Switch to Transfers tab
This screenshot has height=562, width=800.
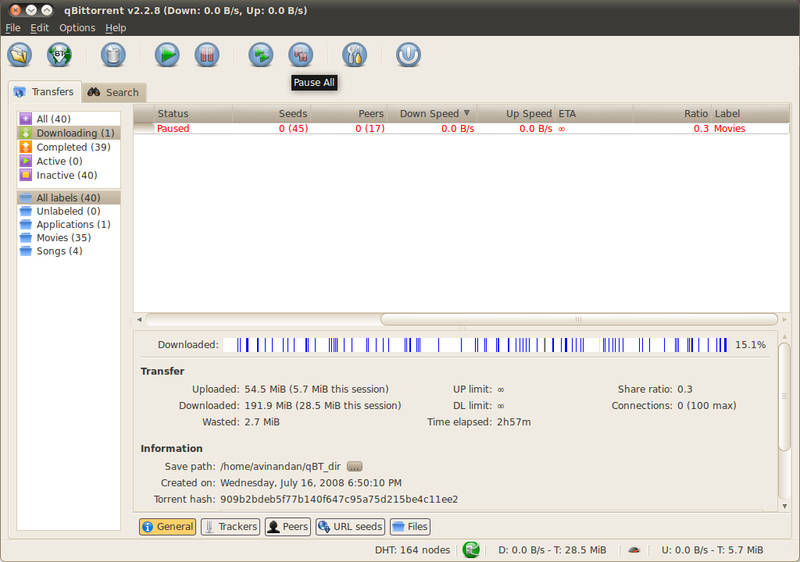click(44, 92)
